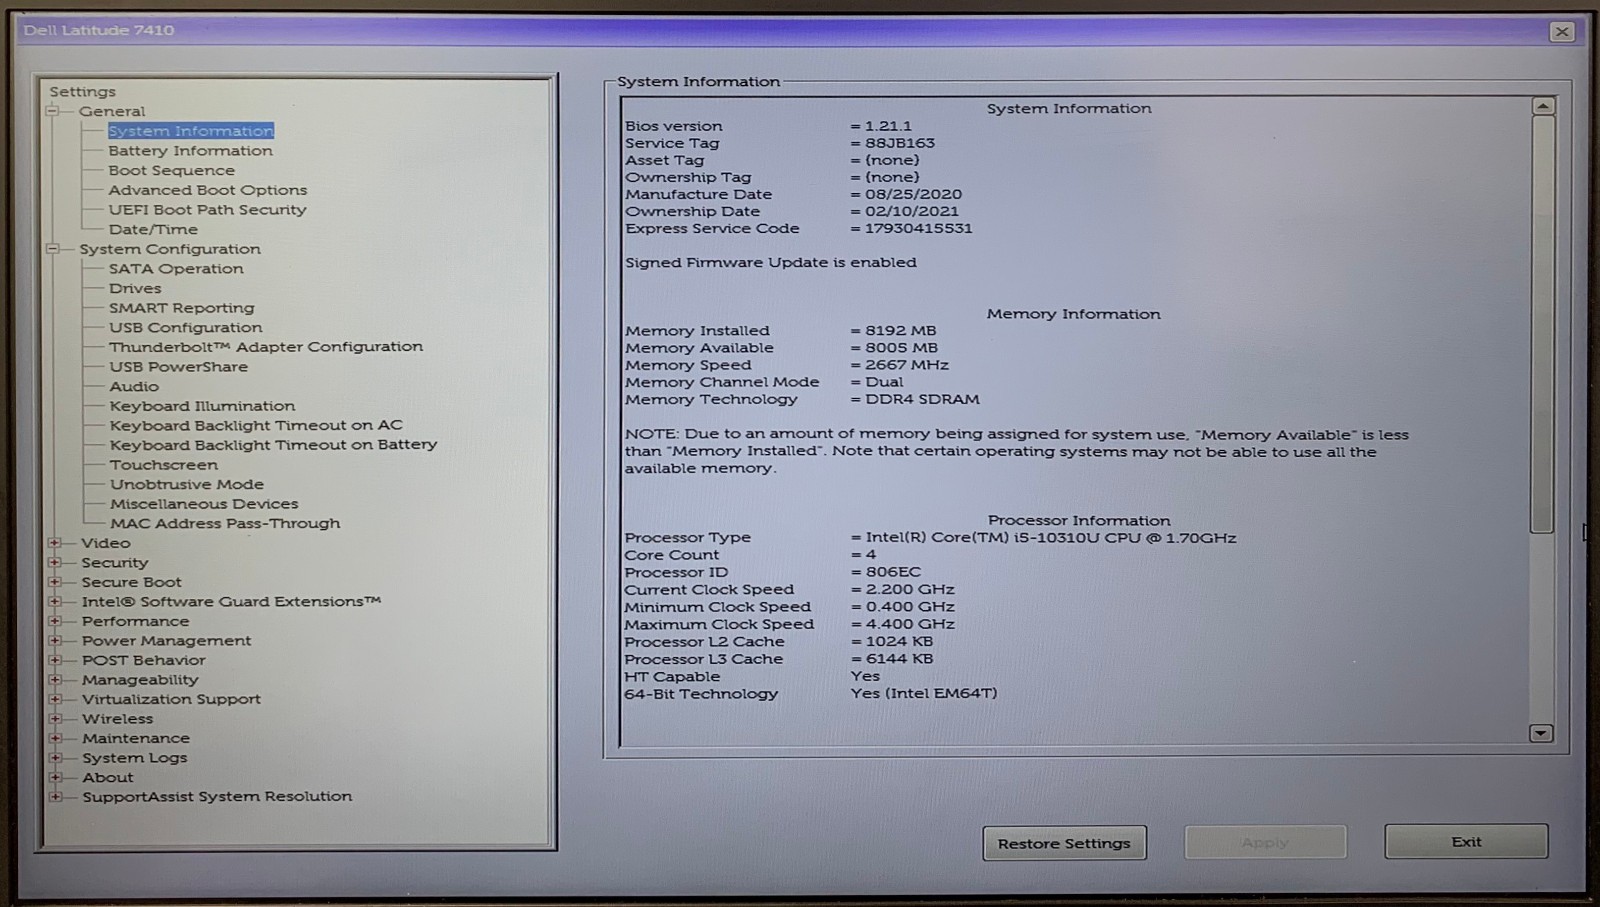Click Express Service Code 17930415531

[918, 228]
